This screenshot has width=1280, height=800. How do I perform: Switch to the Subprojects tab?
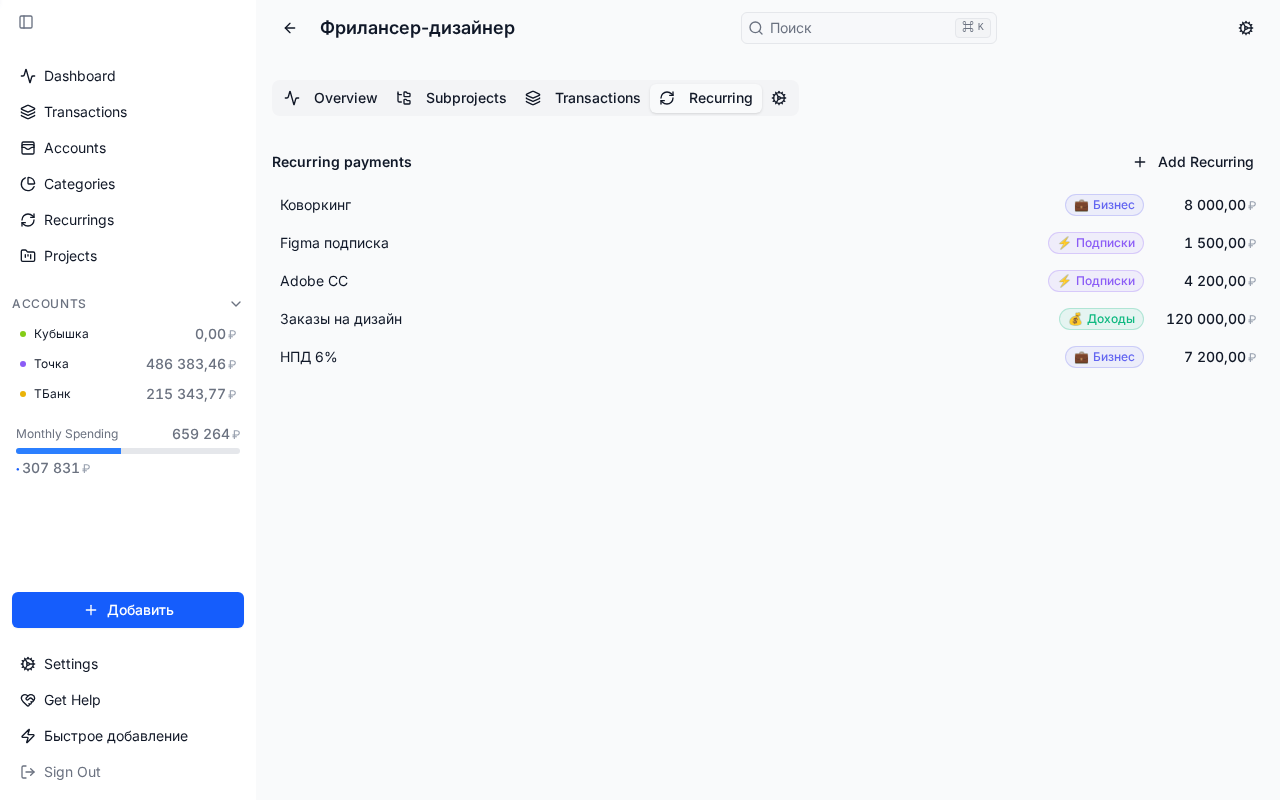click(x=452, y=98)
